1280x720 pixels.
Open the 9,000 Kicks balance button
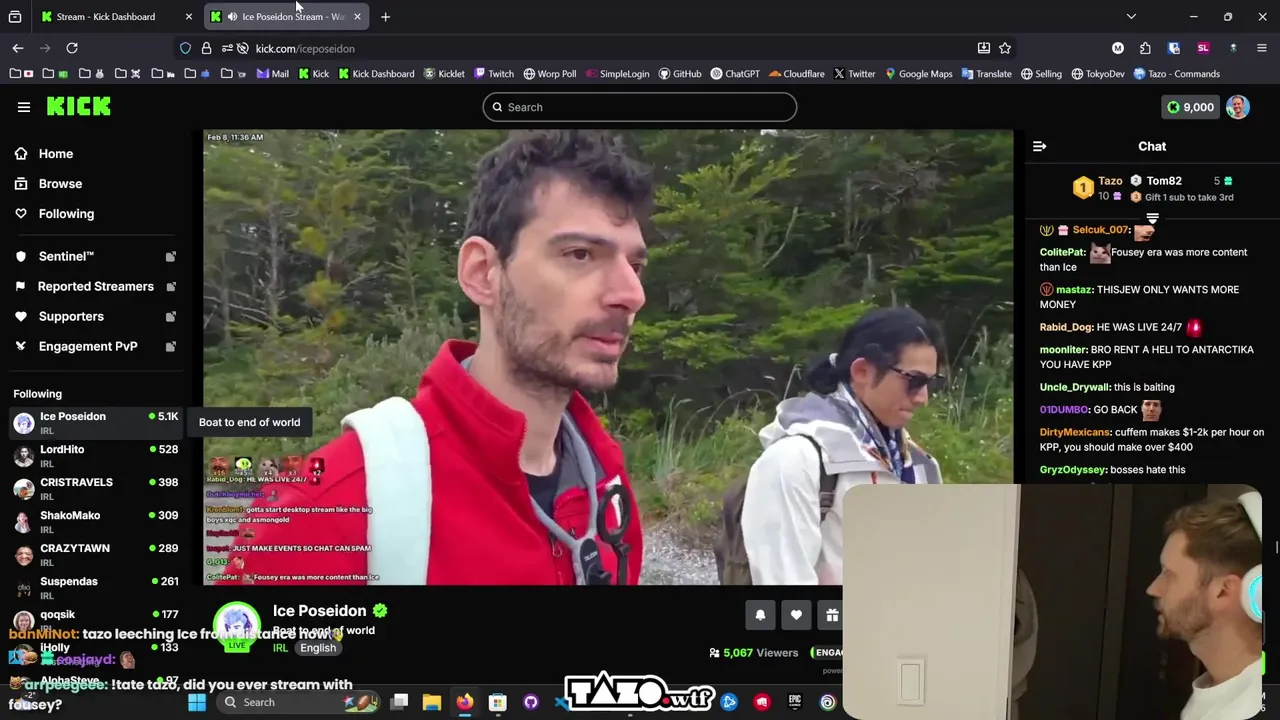(1190, 107)
